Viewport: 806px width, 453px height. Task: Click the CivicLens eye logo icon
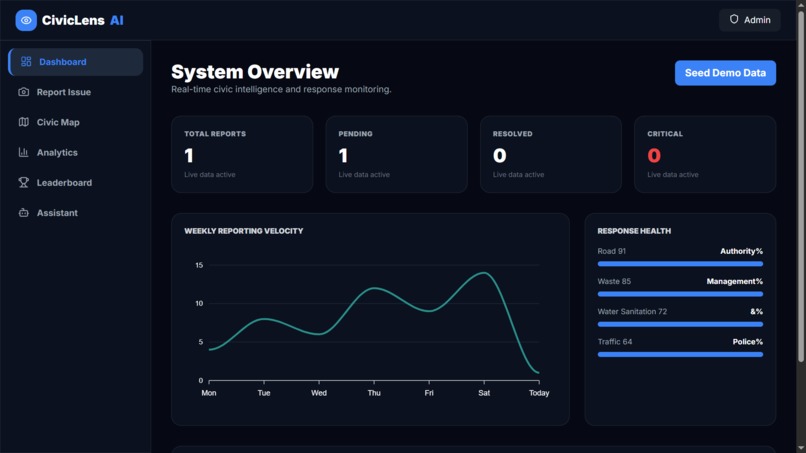26,21
